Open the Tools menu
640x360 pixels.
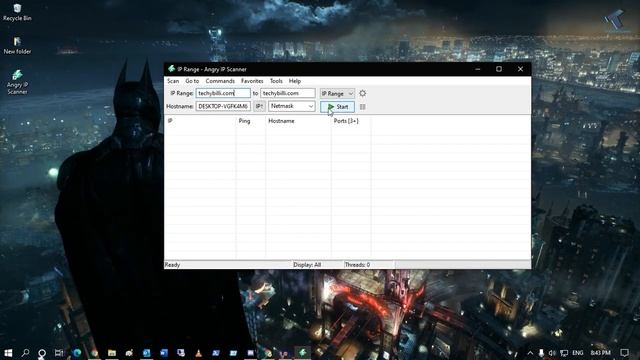276,81
